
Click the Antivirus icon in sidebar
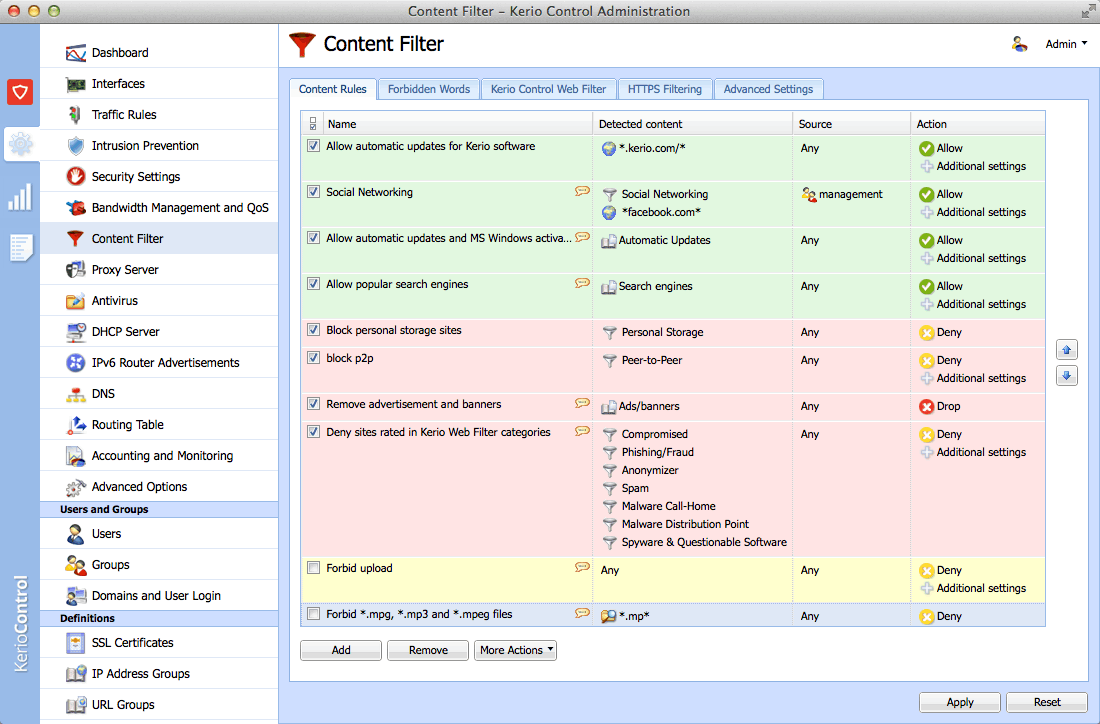coord(75,301)
